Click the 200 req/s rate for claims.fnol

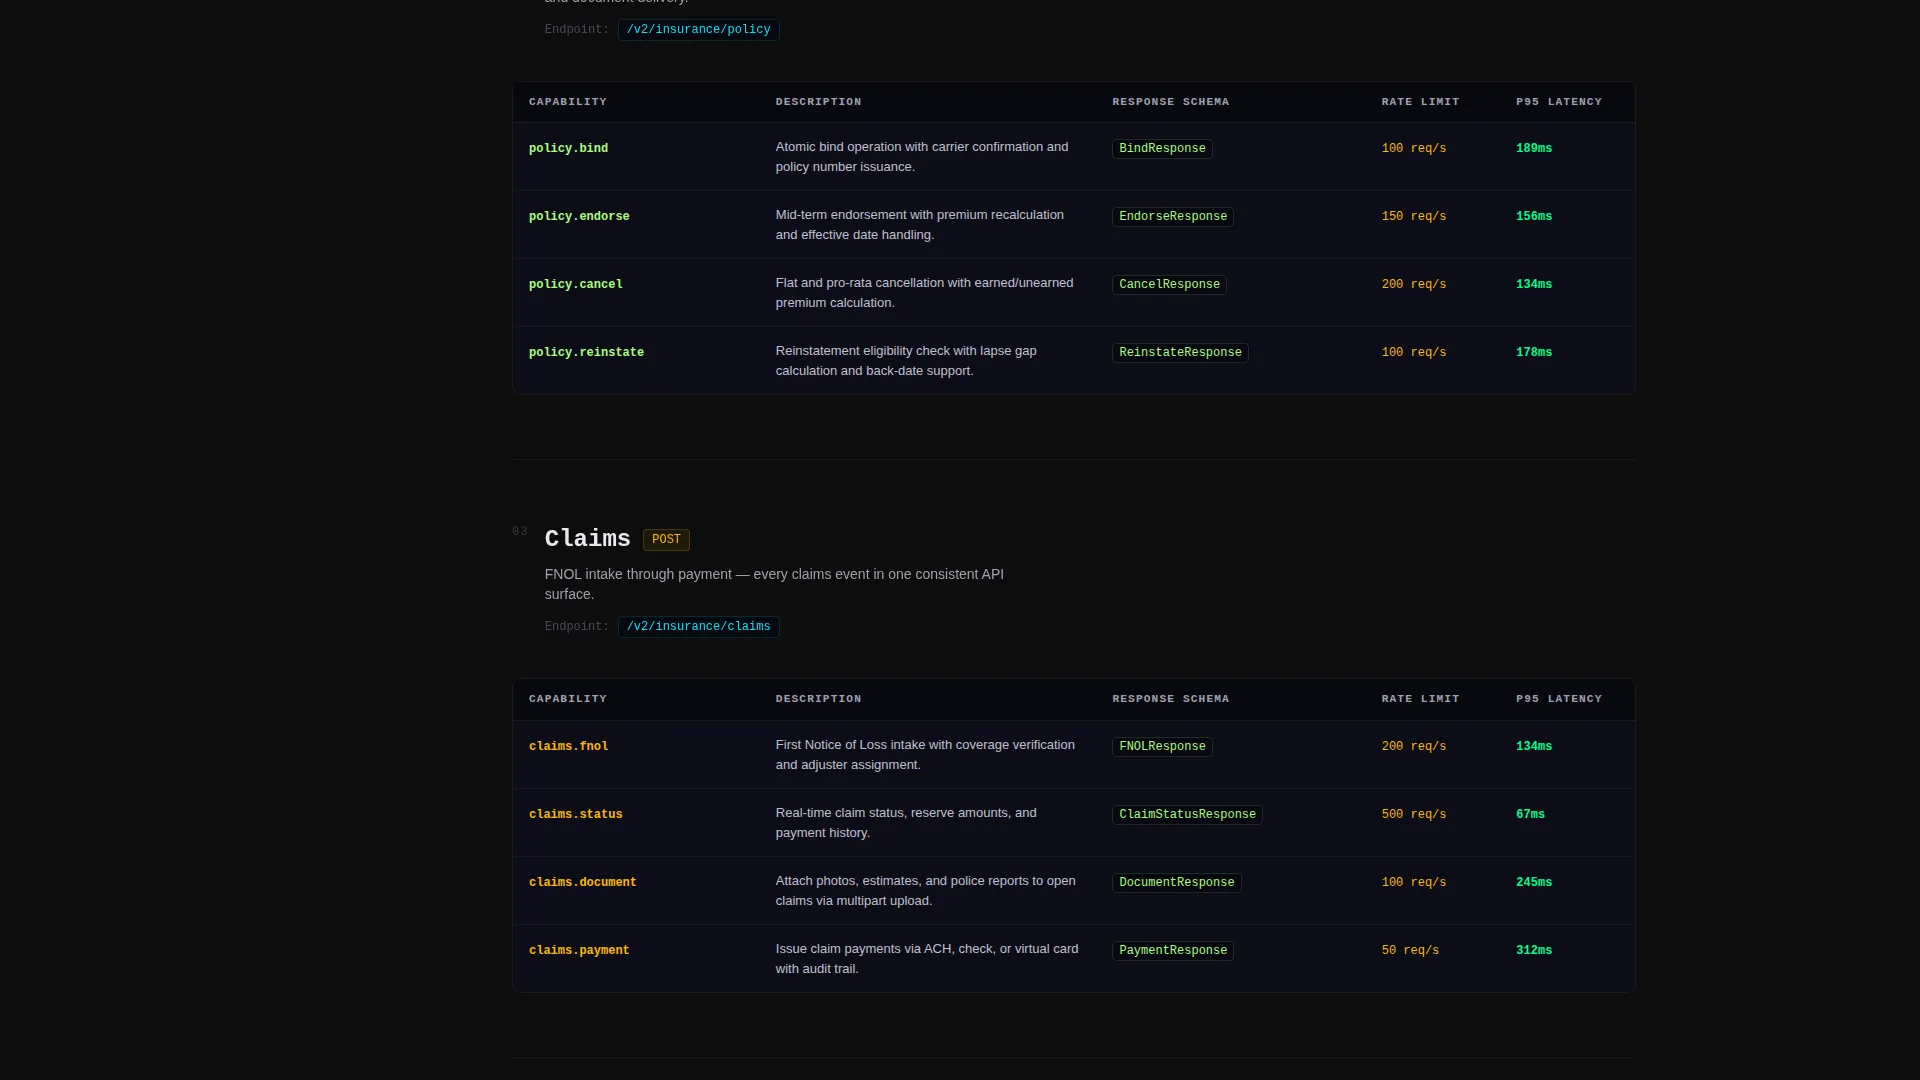tap(1414, 747)
